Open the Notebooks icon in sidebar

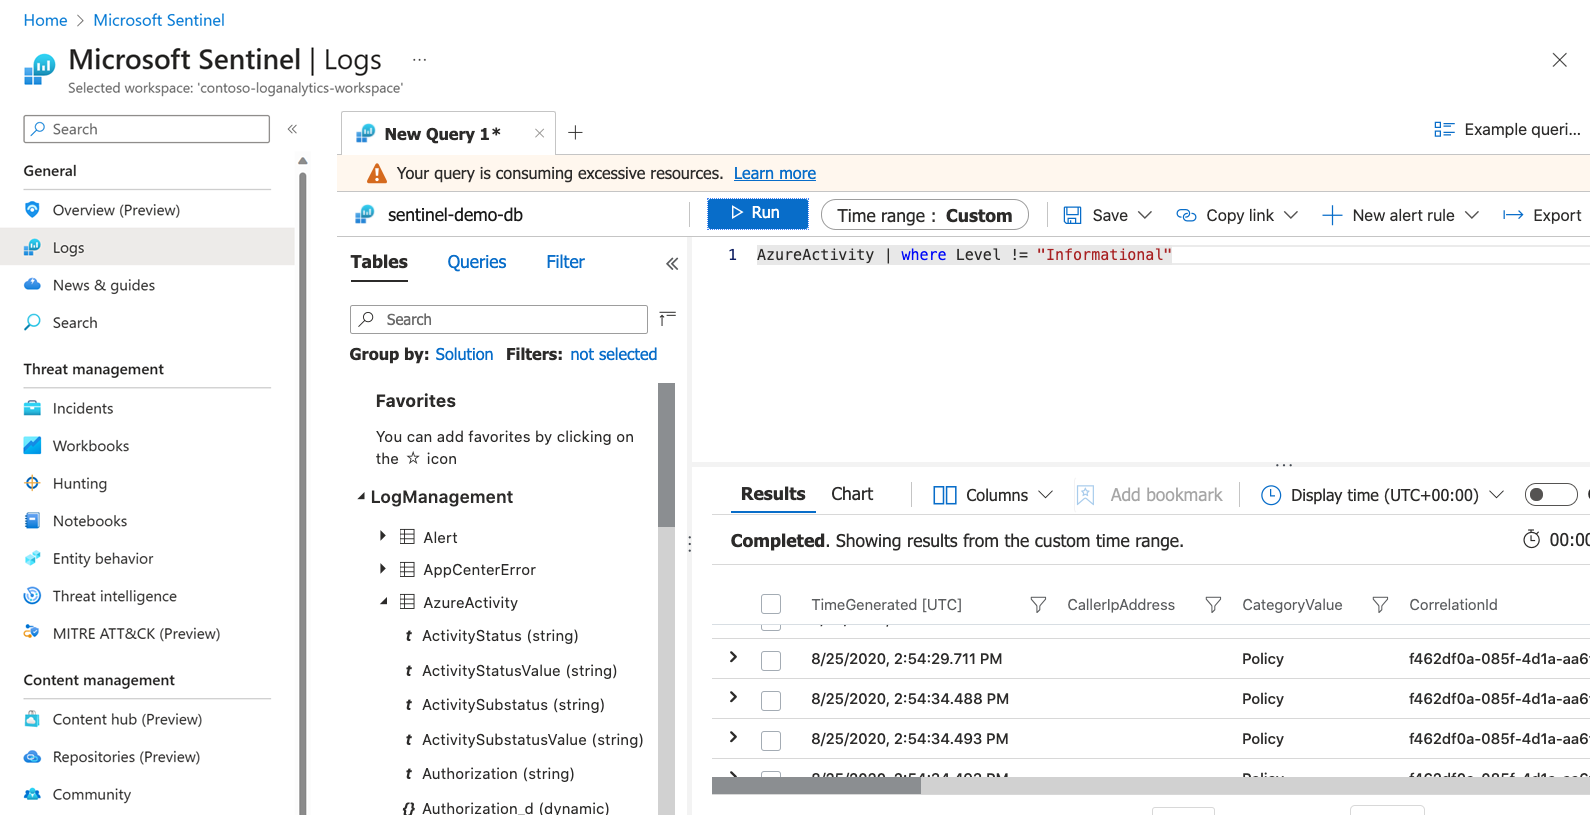32,521
